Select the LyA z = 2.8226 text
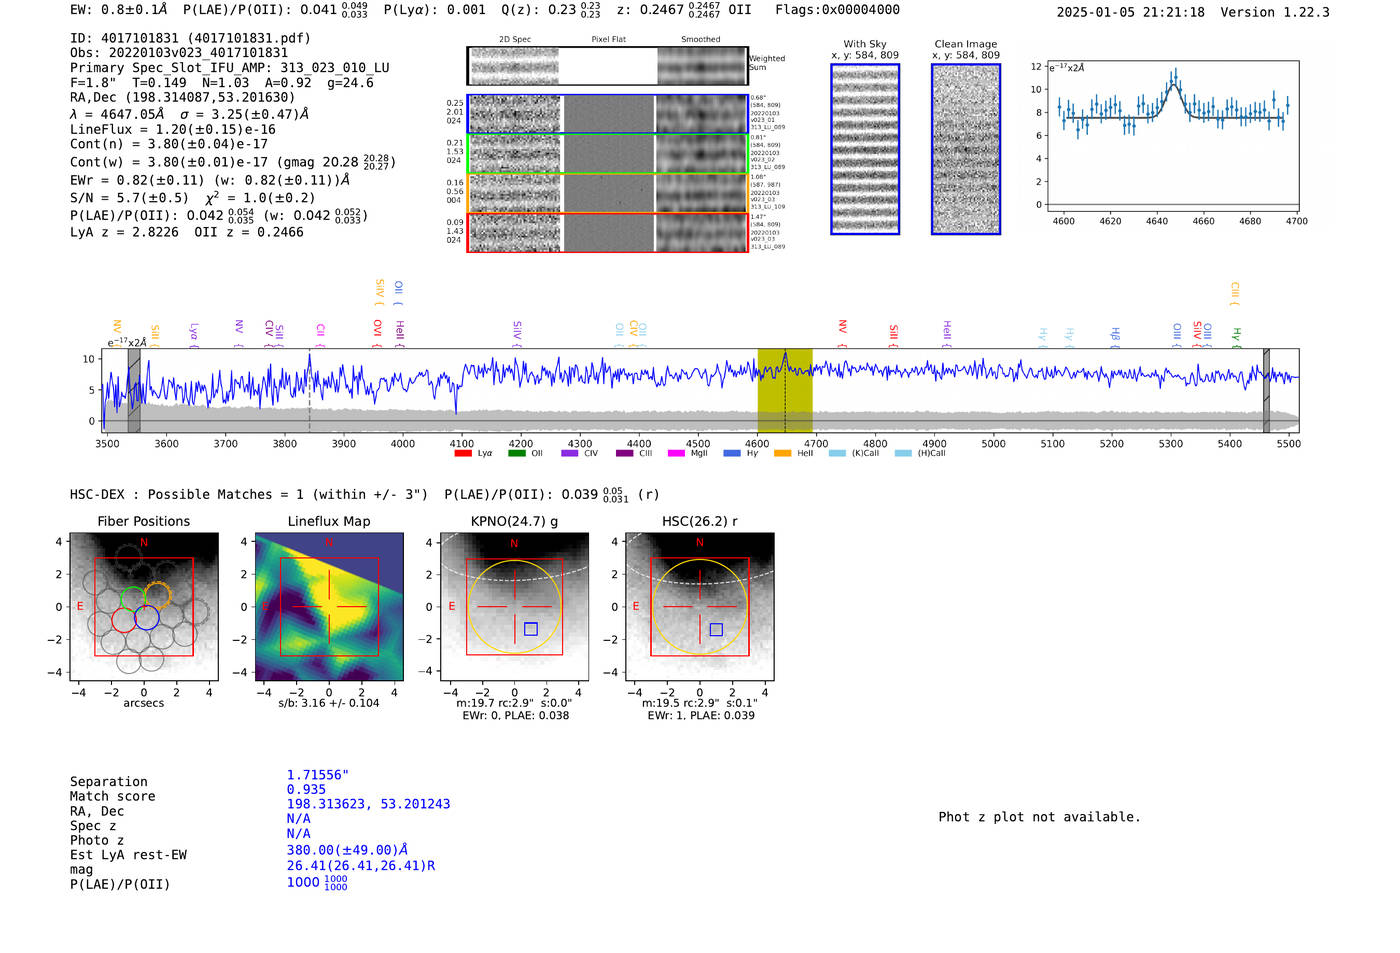1400x953 pixels. (124, 232)
